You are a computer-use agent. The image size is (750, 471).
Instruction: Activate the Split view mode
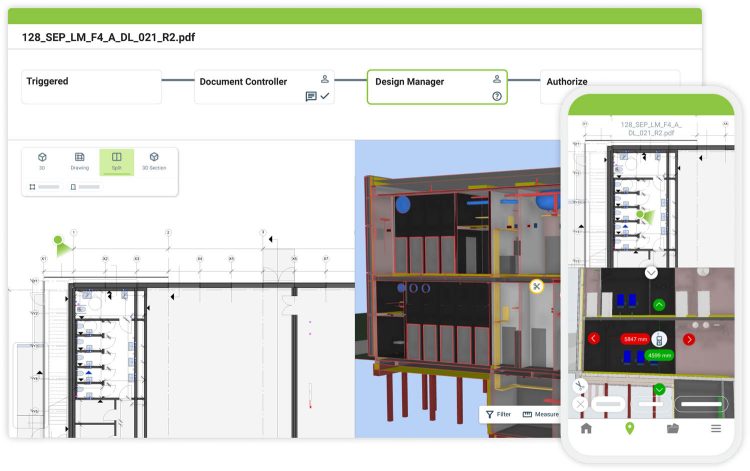coord(117,161)
